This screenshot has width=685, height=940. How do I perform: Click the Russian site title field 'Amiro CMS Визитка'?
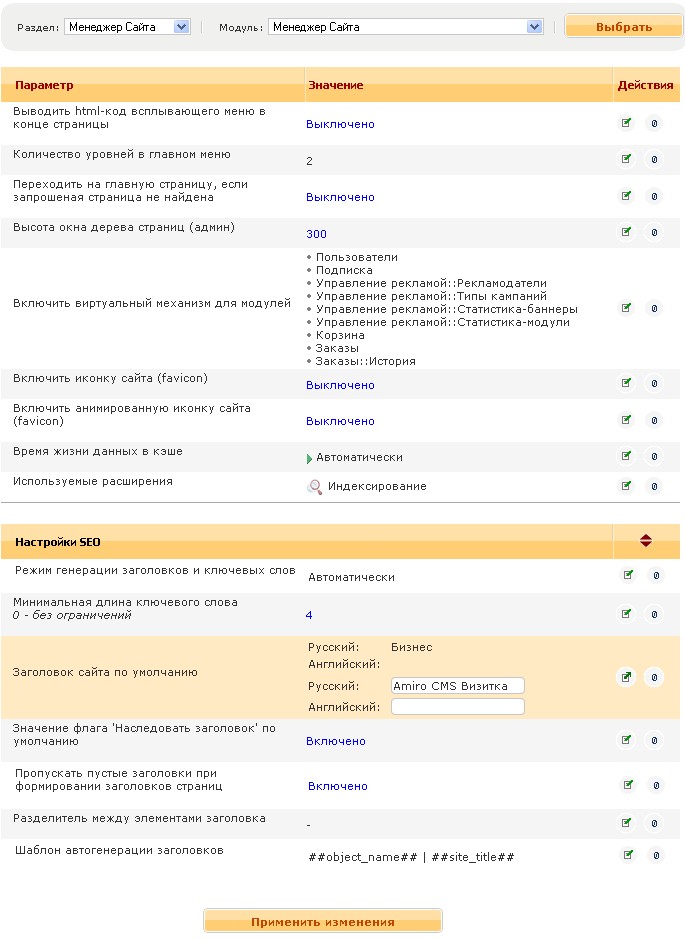(457, 686)
